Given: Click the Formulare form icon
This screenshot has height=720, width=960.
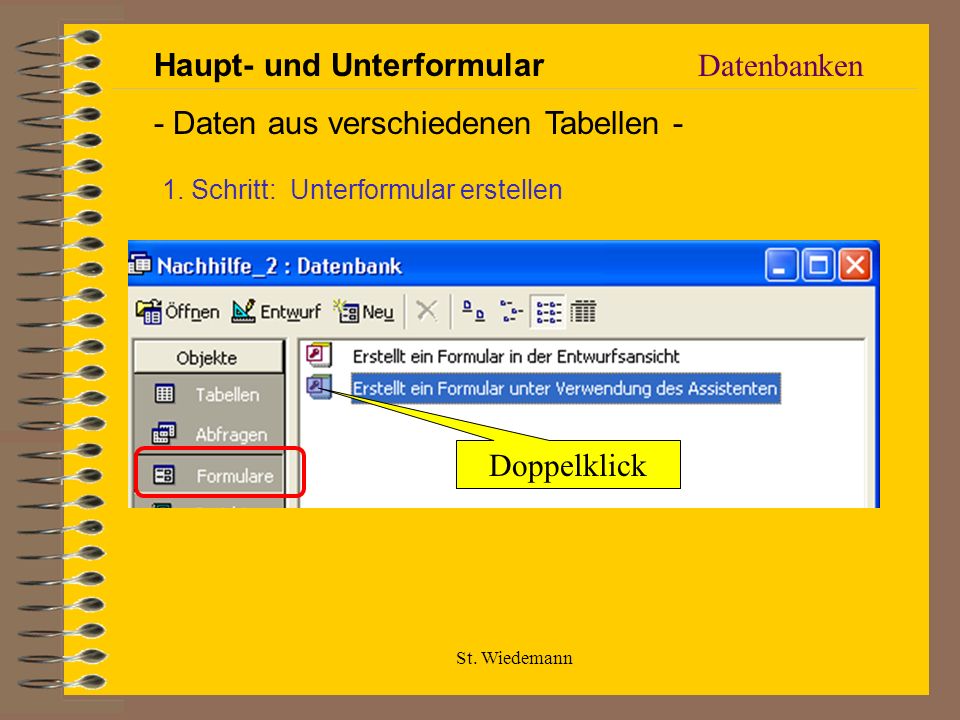Looking at the screenshot, I should point(164,474).
